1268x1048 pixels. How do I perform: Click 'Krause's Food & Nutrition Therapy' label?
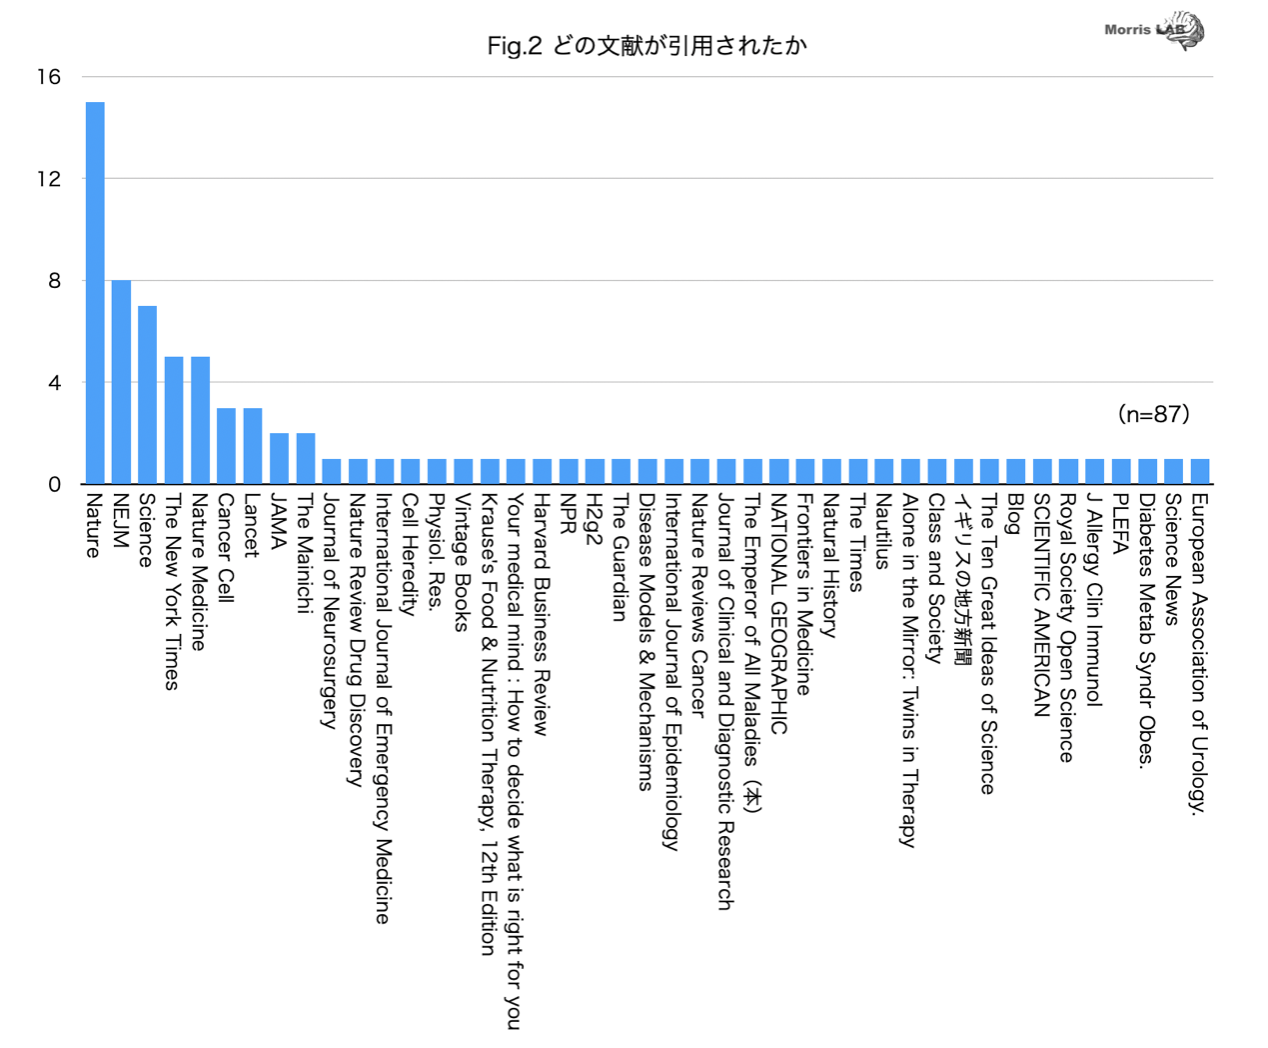click(x=488, y=724)
